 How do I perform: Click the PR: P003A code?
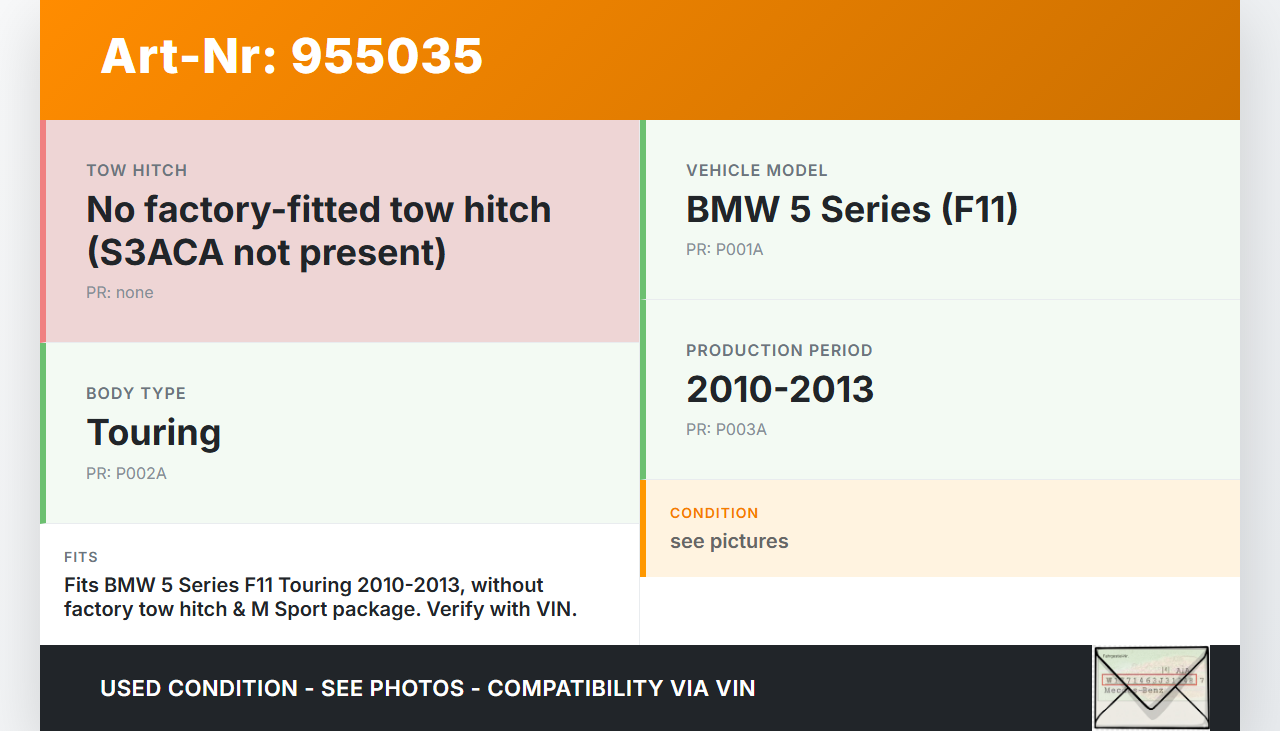[x=726, y=430]
